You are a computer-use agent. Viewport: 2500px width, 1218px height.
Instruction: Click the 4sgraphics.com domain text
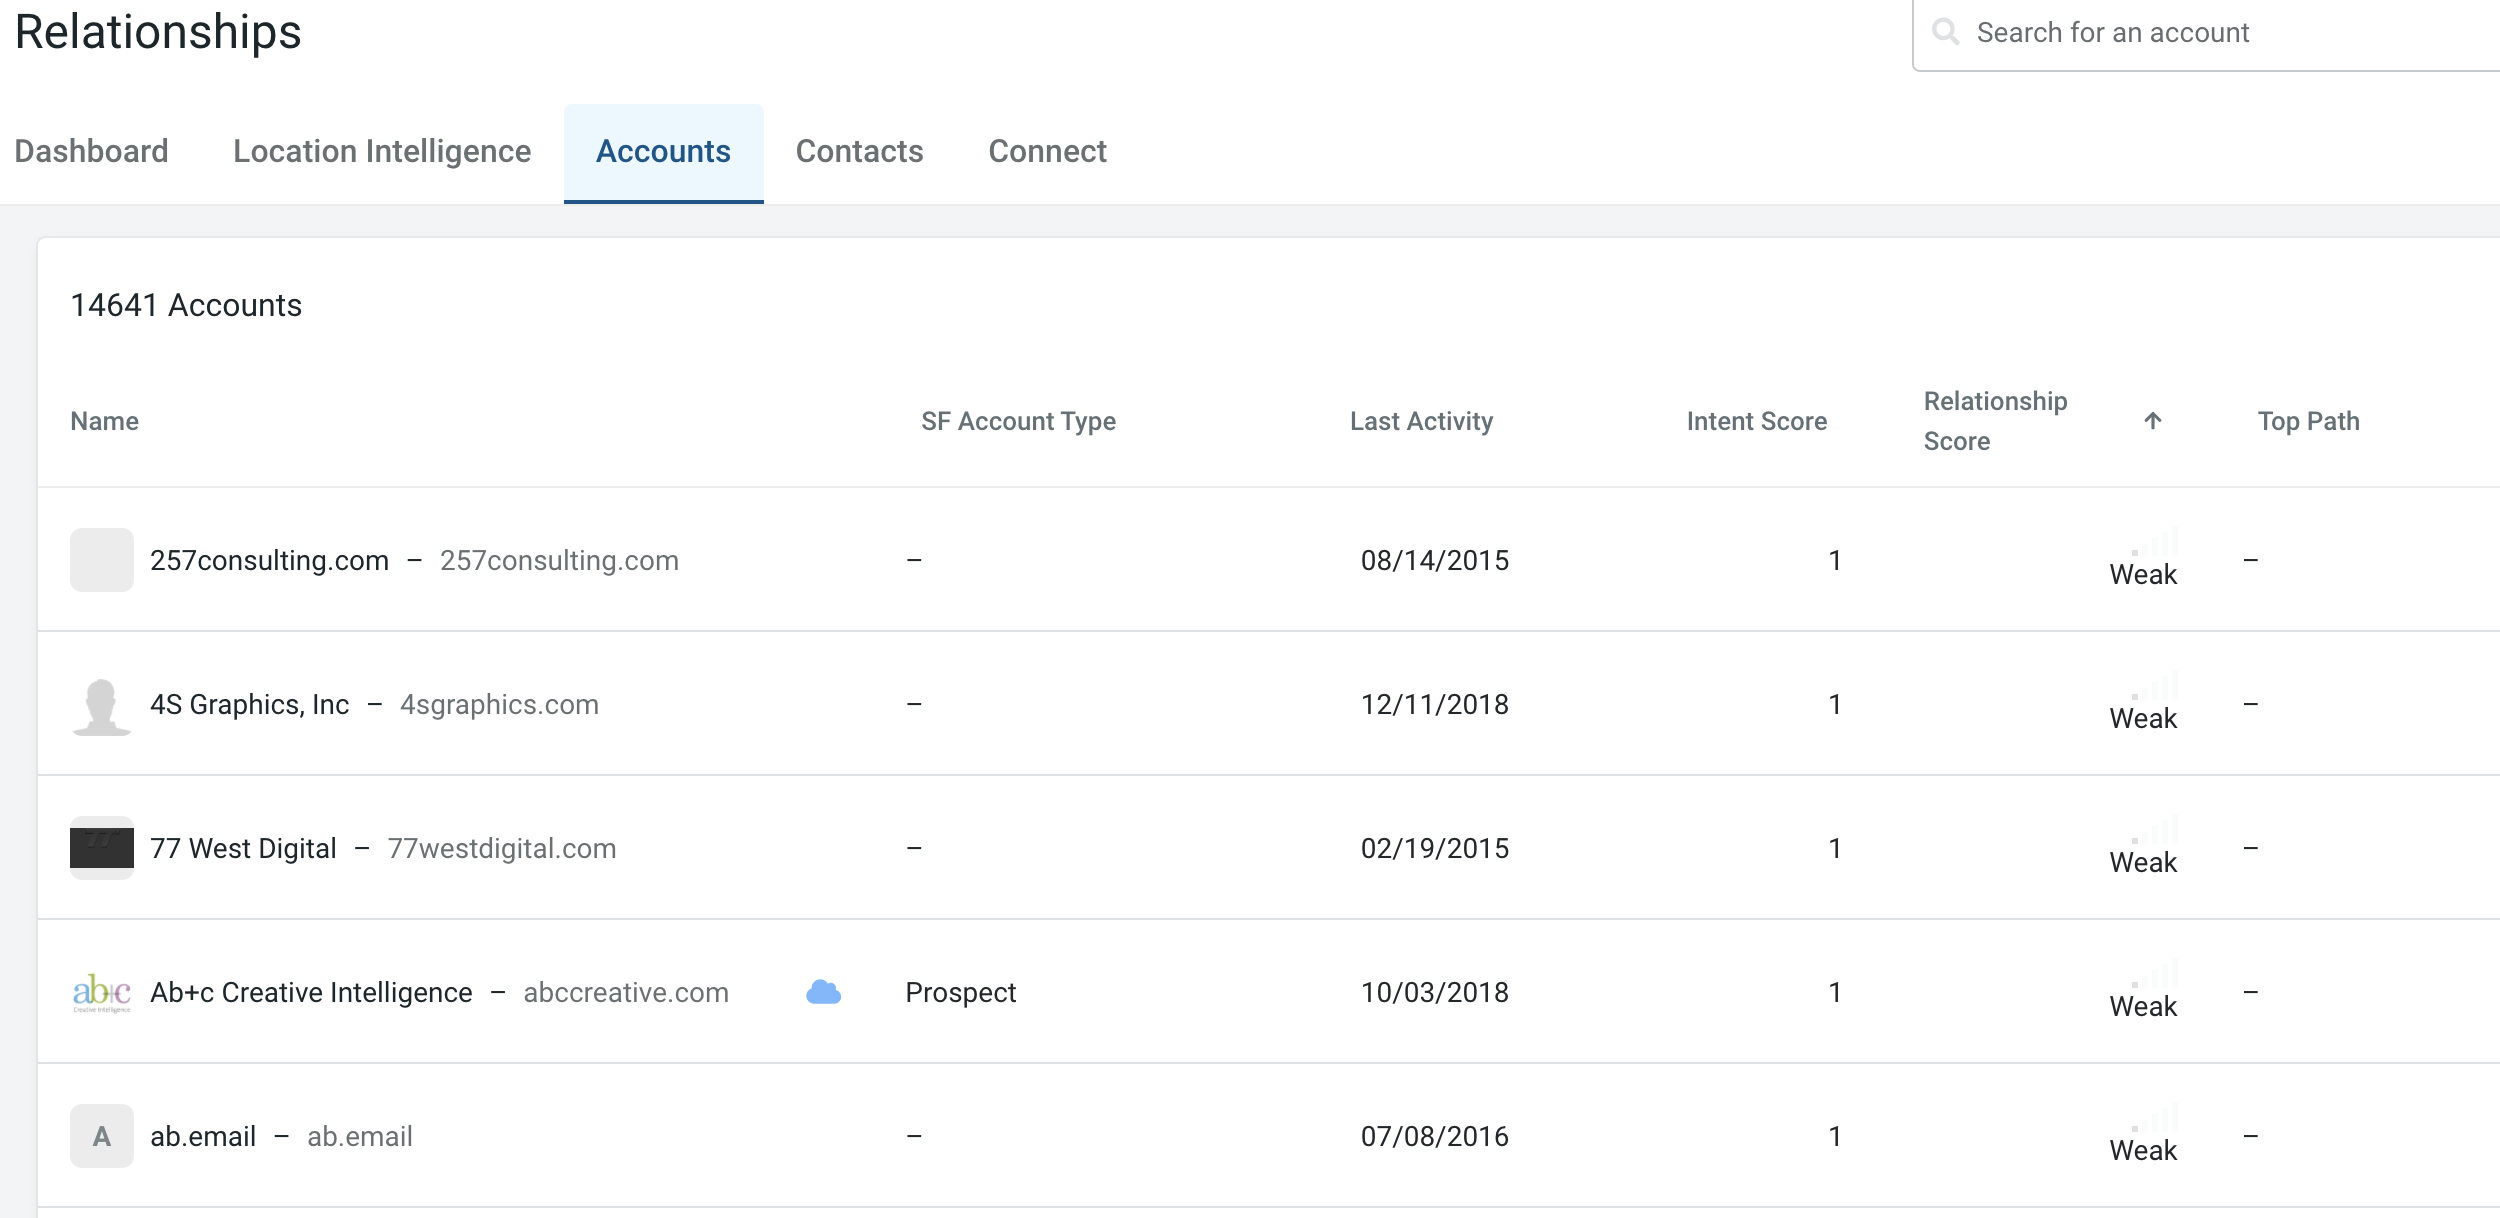[x=499, y=705]
